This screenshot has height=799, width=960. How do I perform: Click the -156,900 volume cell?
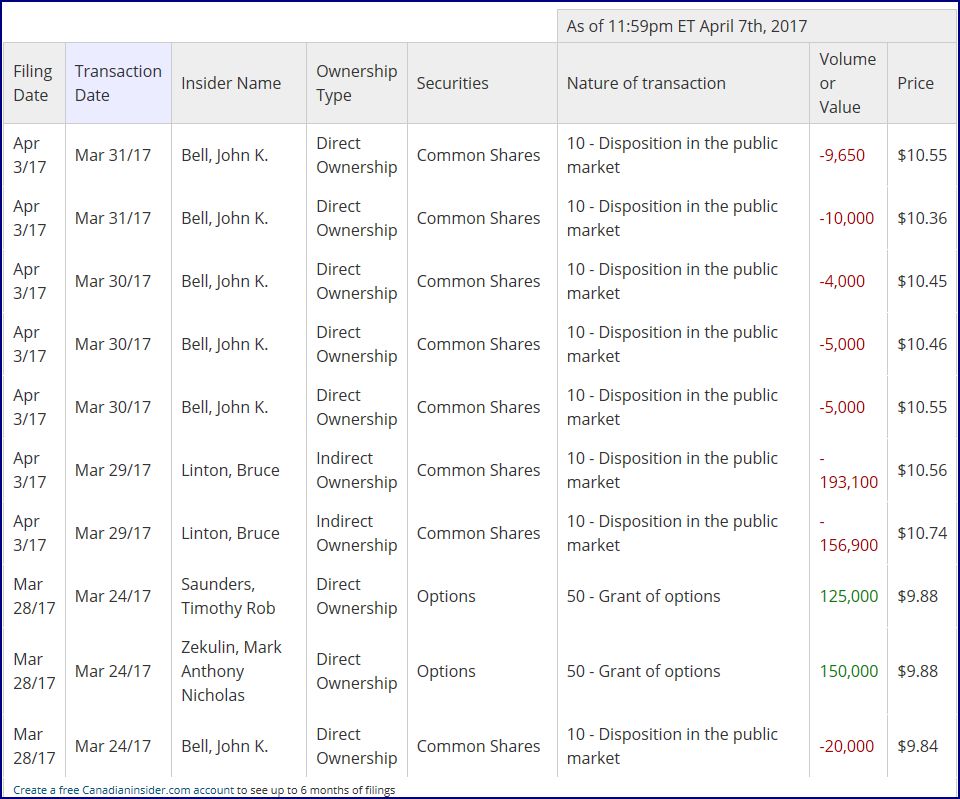848,545
